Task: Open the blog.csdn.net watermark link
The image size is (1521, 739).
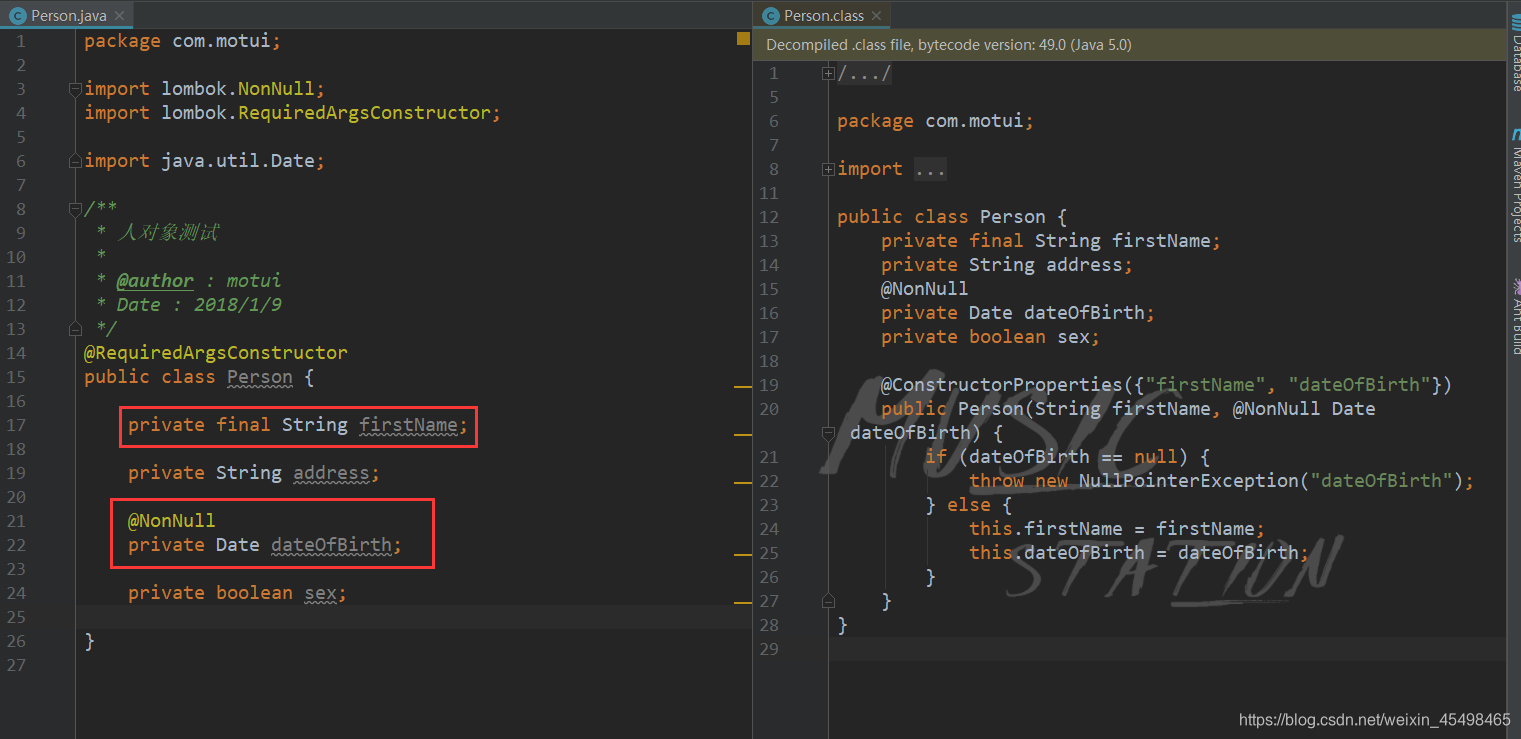Action: click(x=1374, y=720)
